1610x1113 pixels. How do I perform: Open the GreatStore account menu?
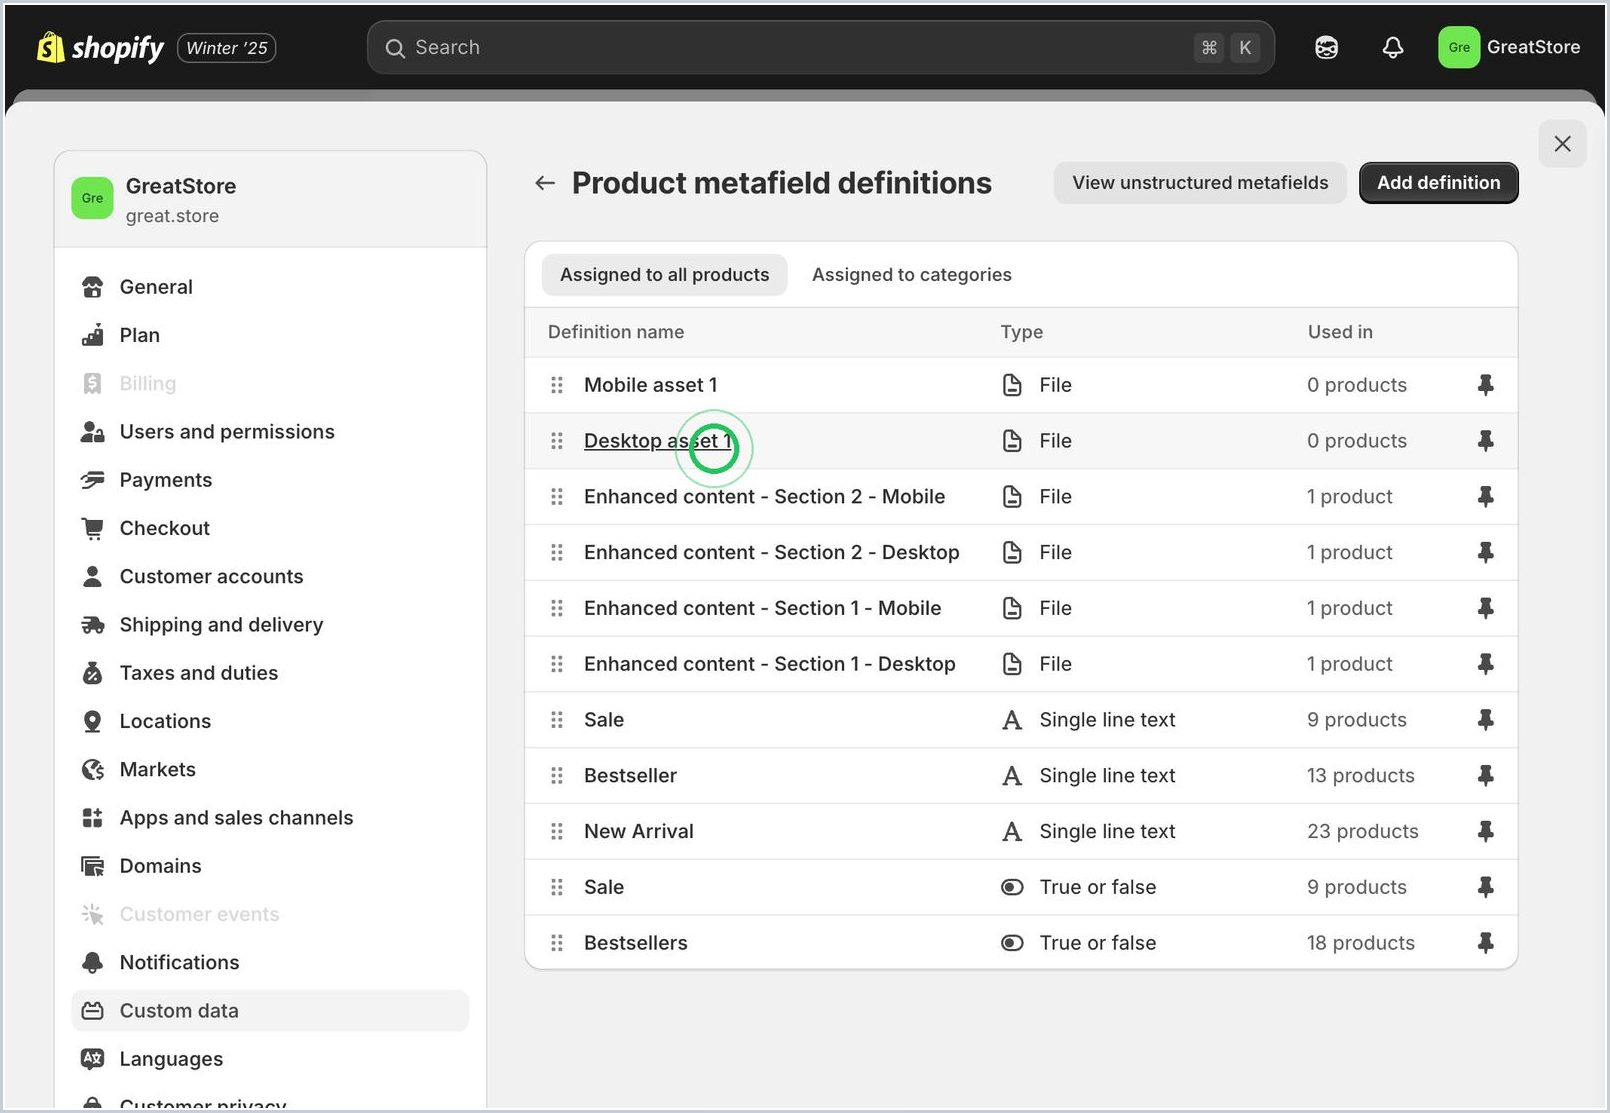[1509, 47]
